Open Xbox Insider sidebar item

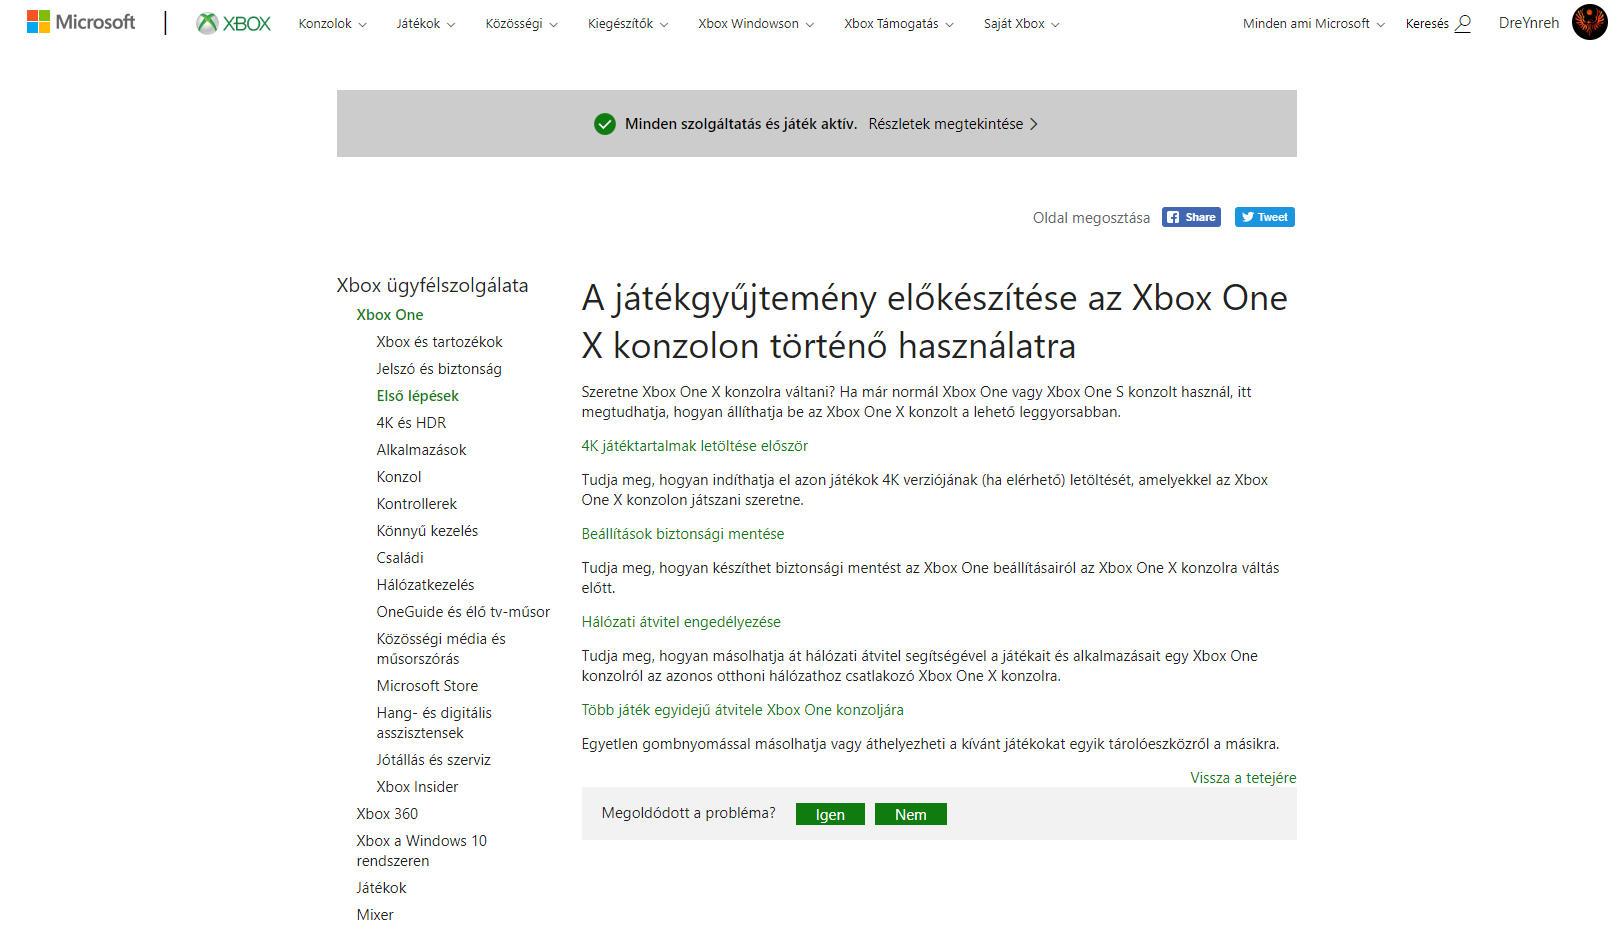click(x=418, y=787)
